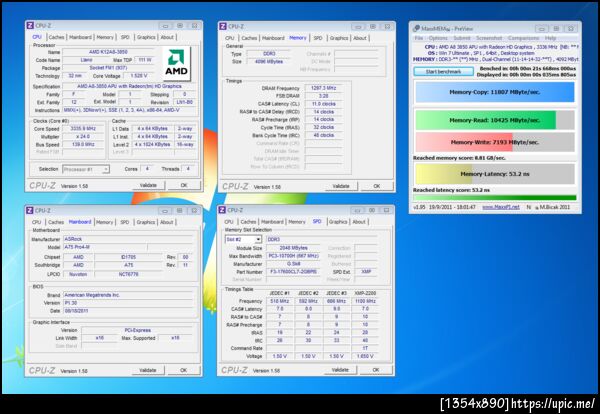Click the title bar icon of the CPU-Z SPD-tab window

[222, 210]
